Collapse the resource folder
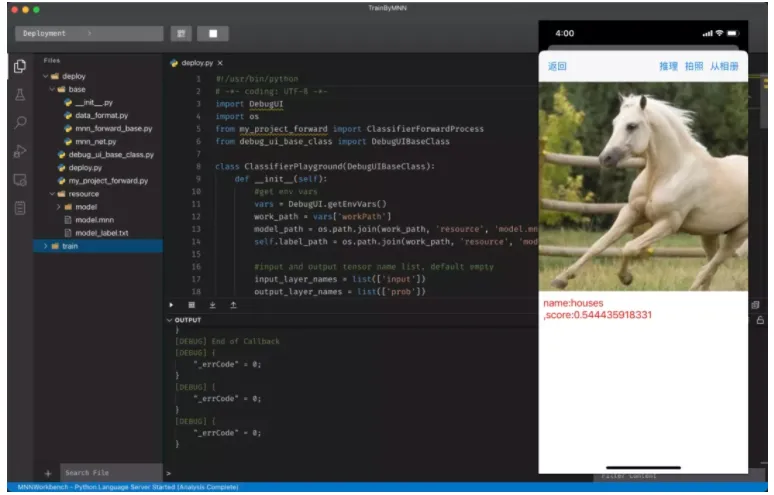 [52, 194]
